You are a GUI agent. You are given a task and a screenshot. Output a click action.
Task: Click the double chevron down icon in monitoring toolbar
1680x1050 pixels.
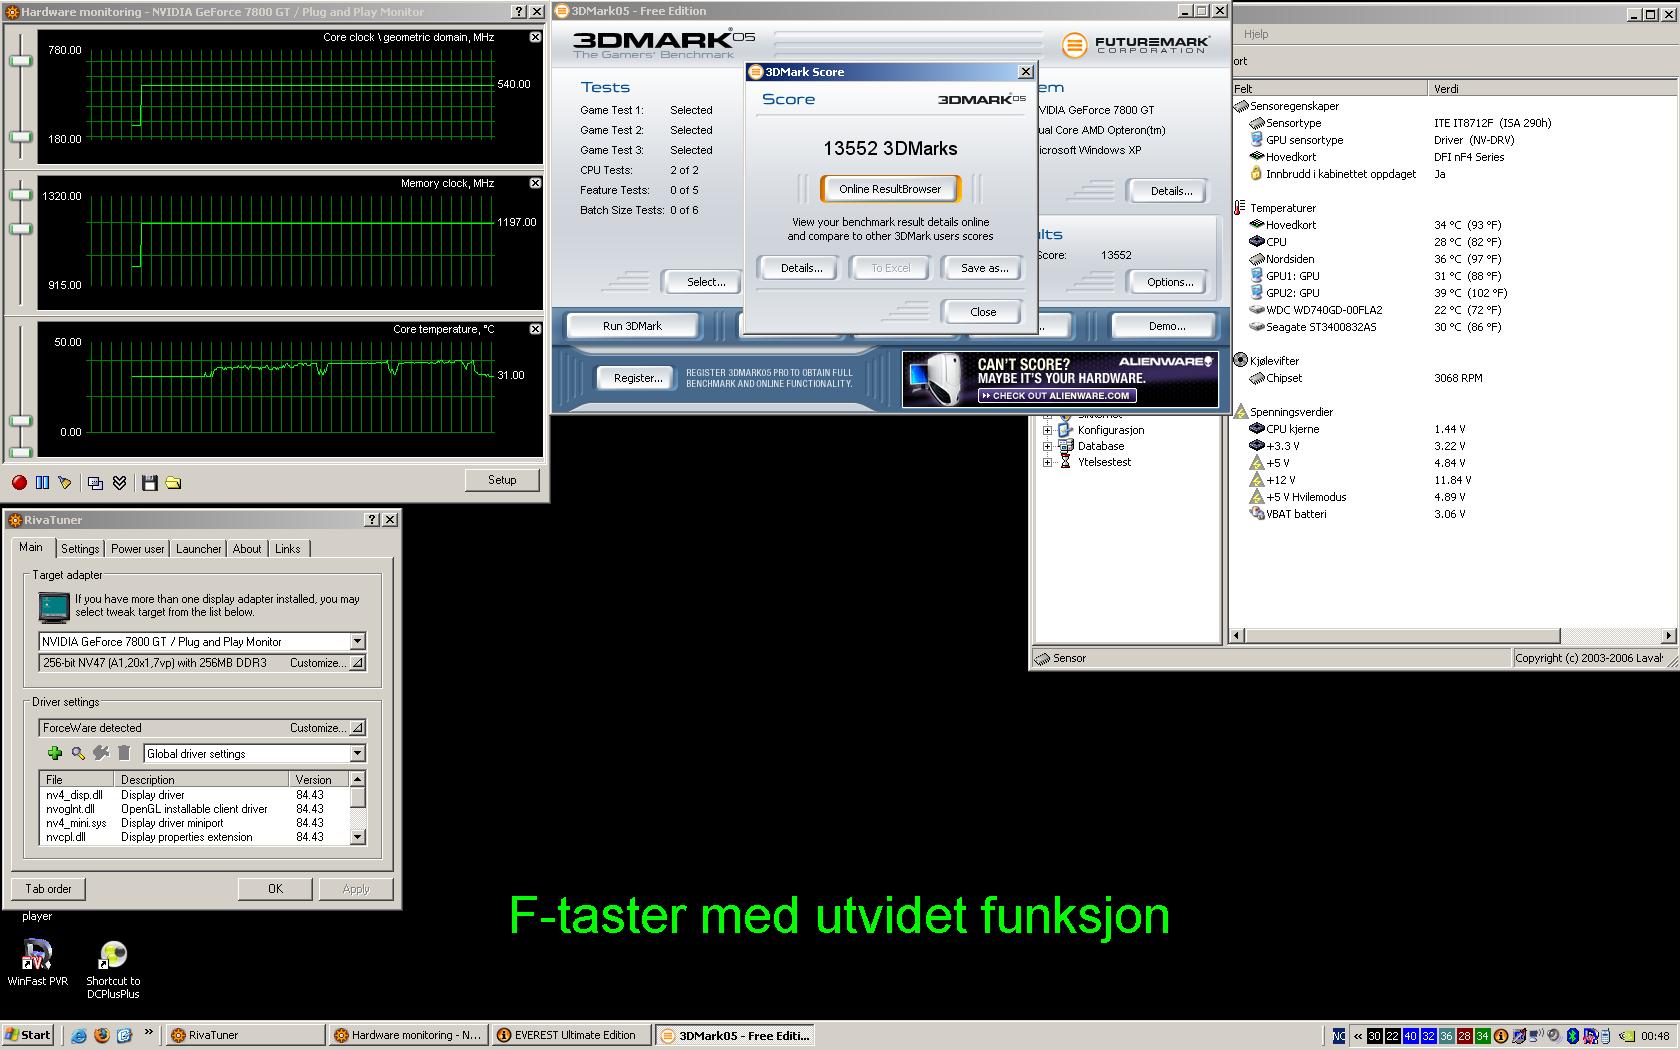click(x=119, y=483)
